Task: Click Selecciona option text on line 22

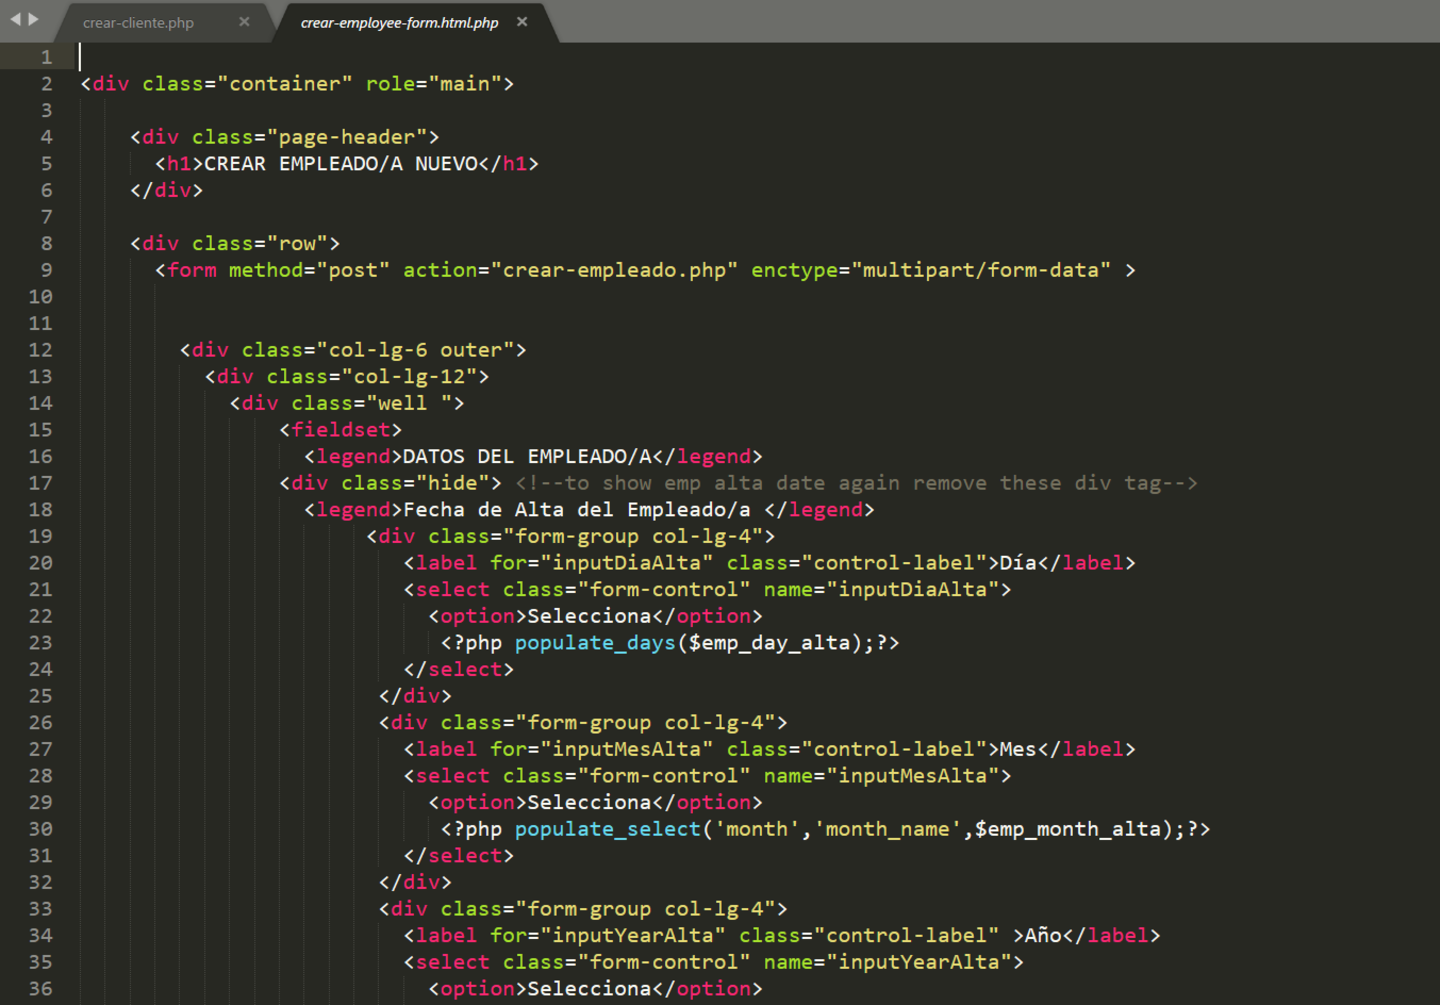Action: [589, 616]
